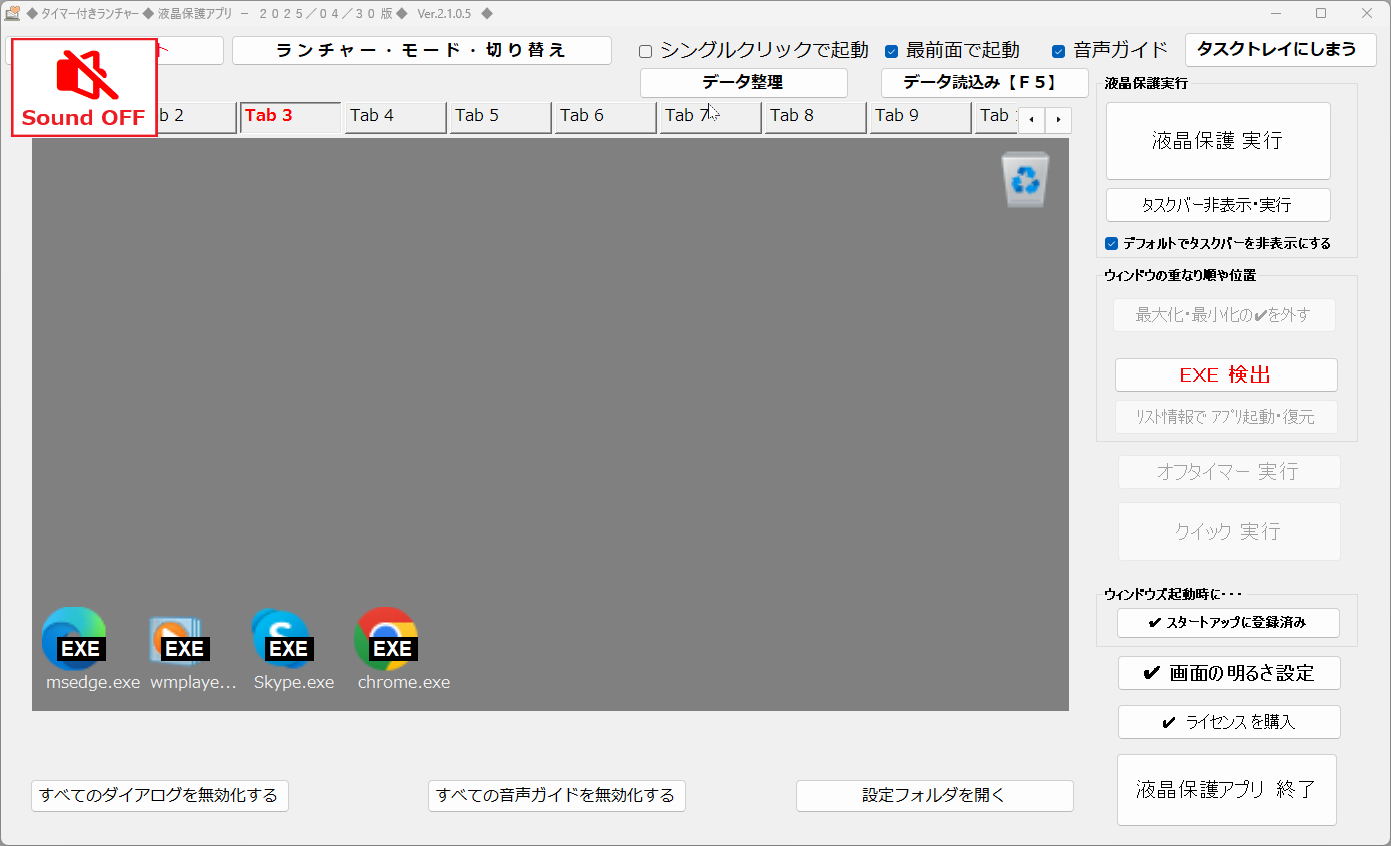Open 画面の明るさ設定 brightness settings
This screenshot has width=1391, height=846.
coord(1228,673)
